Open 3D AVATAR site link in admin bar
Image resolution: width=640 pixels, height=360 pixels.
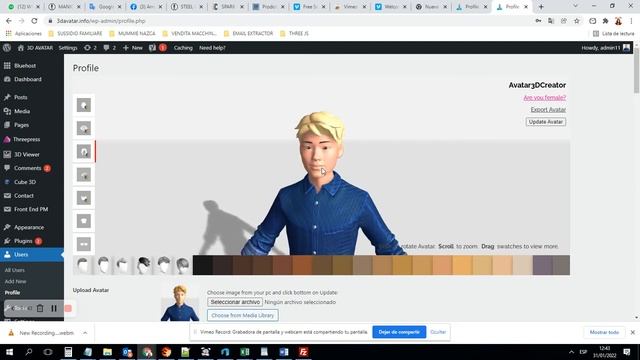coord(35,48)
